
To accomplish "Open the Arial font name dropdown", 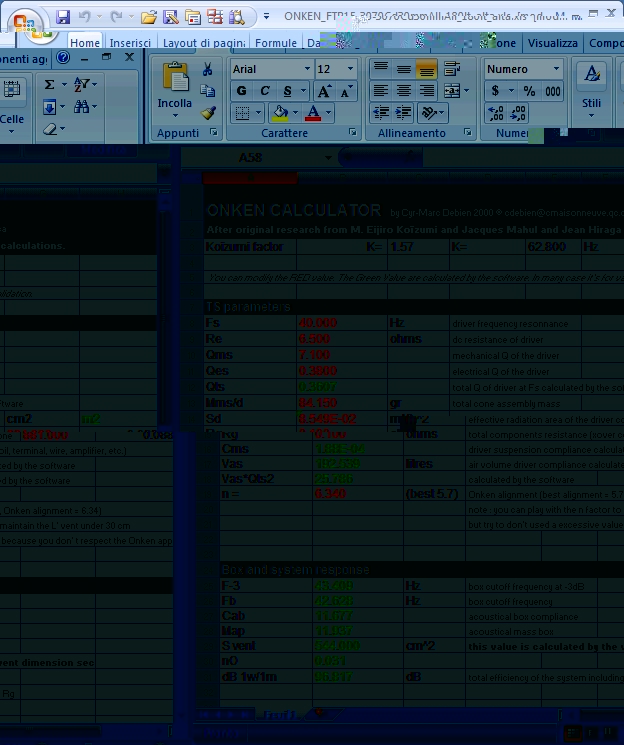I will [x=306, y=69].
